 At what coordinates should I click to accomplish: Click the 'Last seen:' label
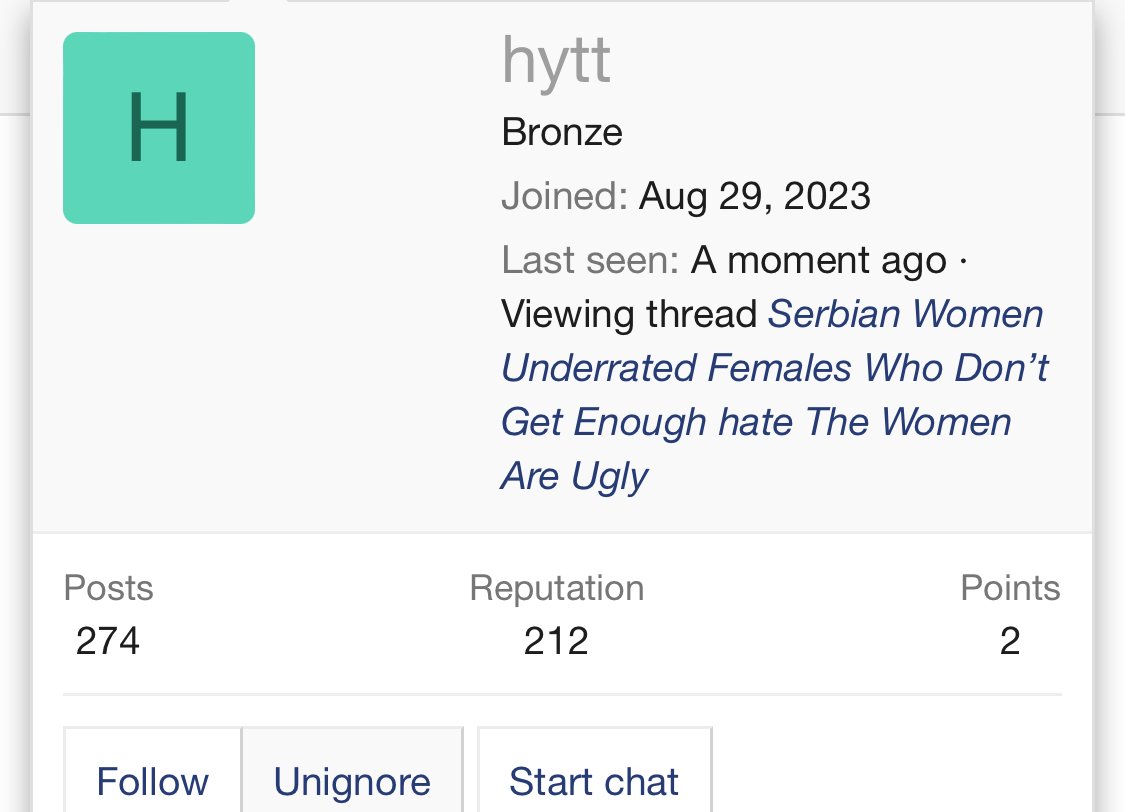click(x=590, y=261)
